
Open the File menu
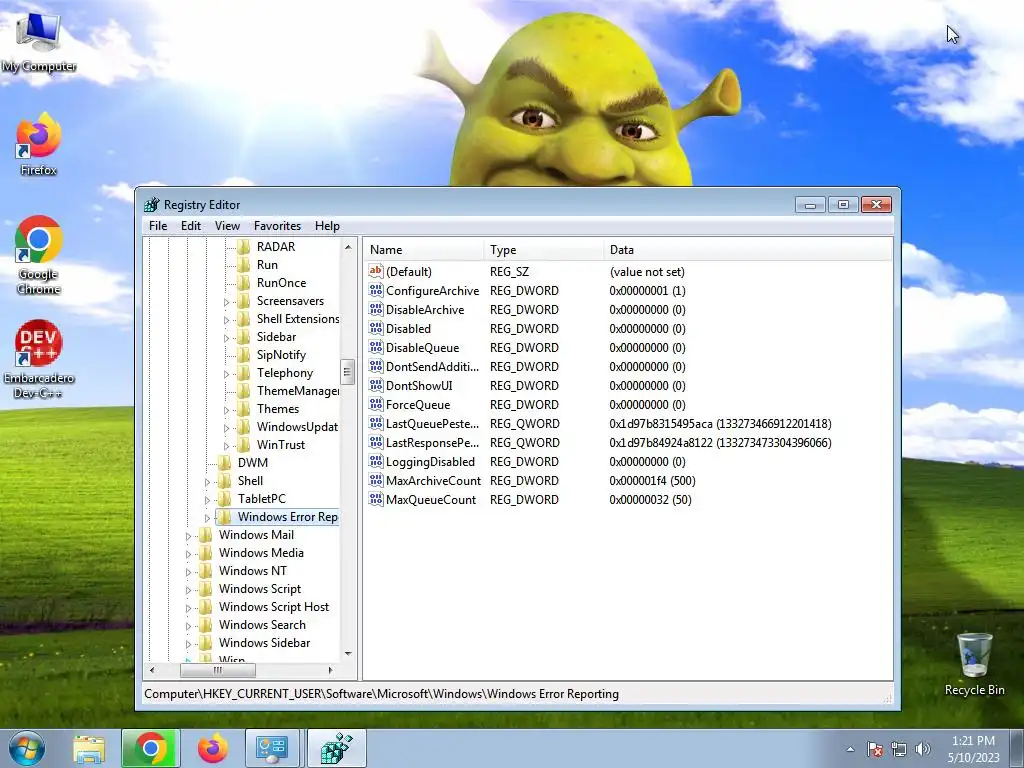[158, 226]
